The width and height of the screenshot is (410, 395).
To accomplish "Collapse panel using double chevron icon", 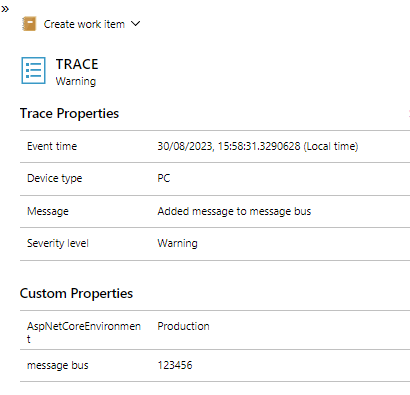I will pyautogui.click(x=5, y=9).
